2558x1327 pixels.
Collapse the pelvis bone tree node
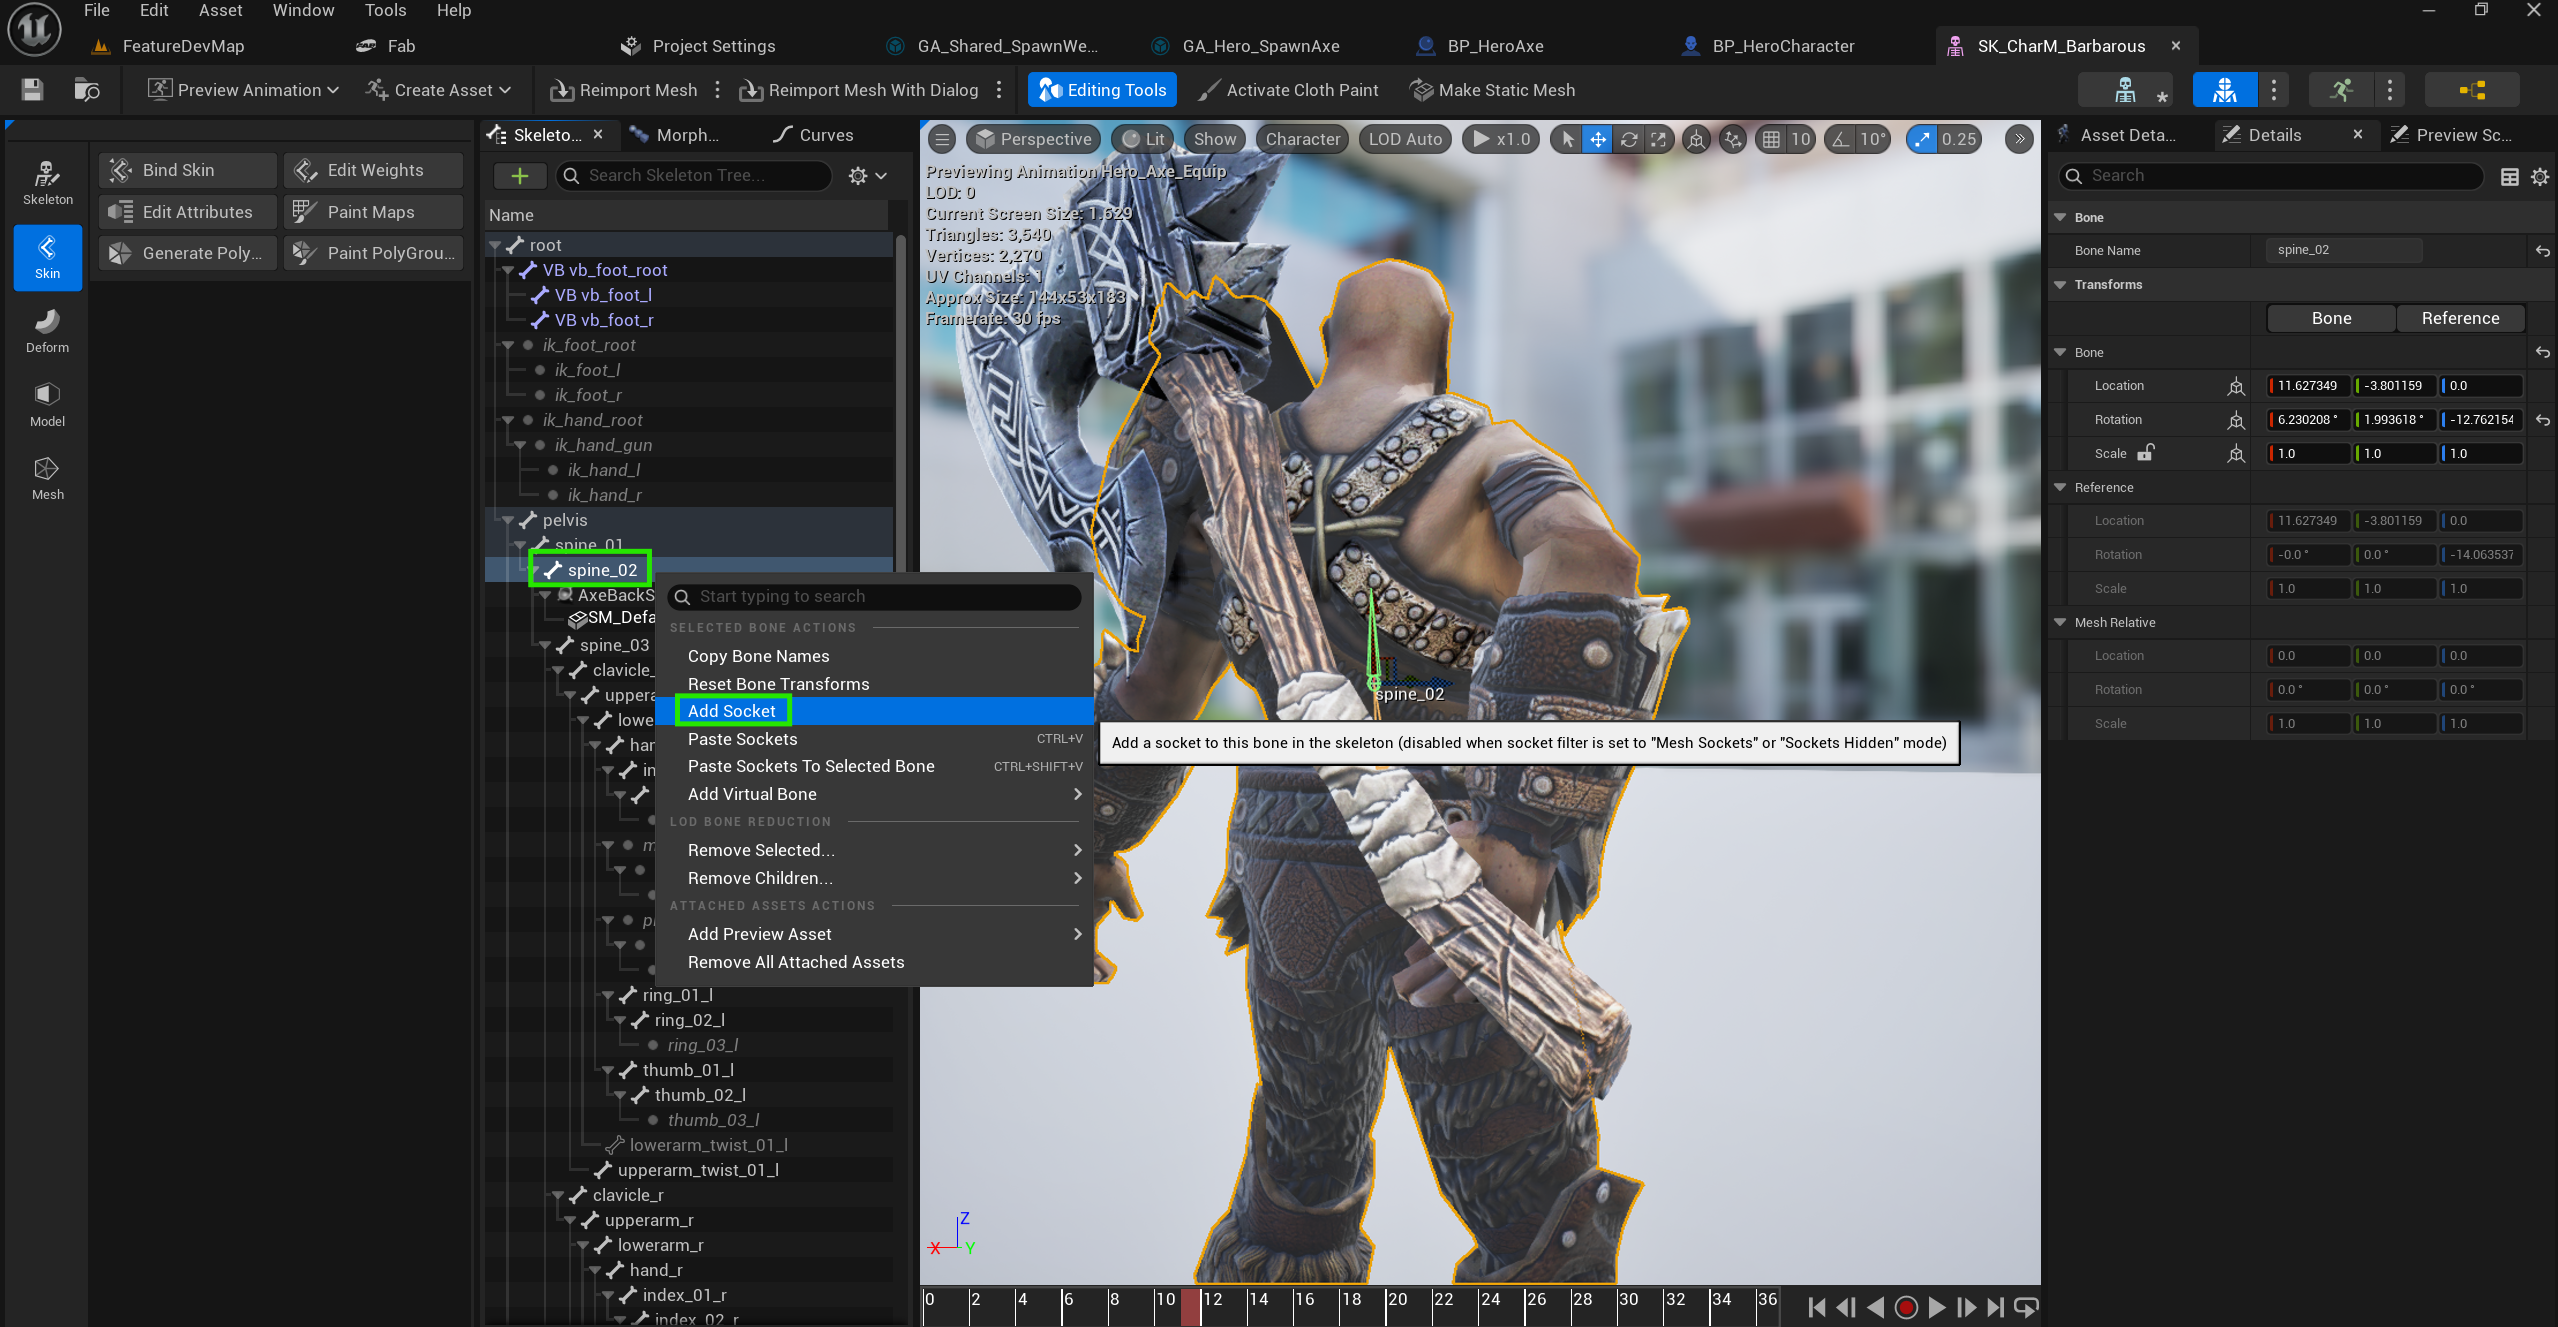pos(508,520)
